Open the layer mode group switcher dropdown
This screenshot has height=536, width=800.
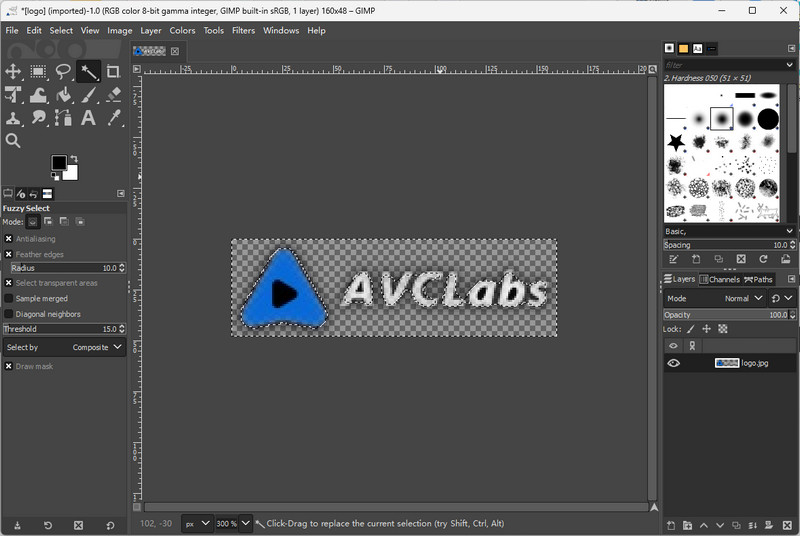[x=781, y=298]
